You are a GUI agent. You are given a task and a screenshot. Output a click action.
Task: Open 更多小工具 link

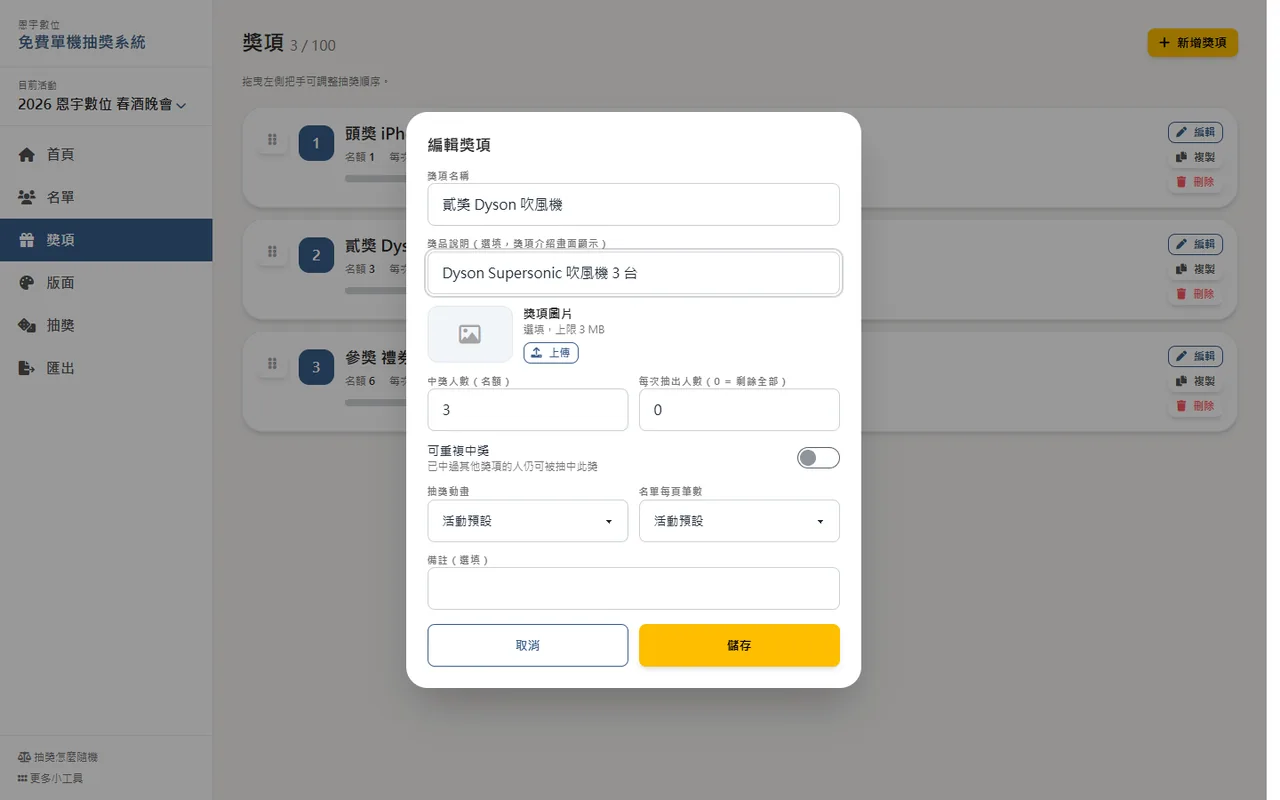point(50,778)
